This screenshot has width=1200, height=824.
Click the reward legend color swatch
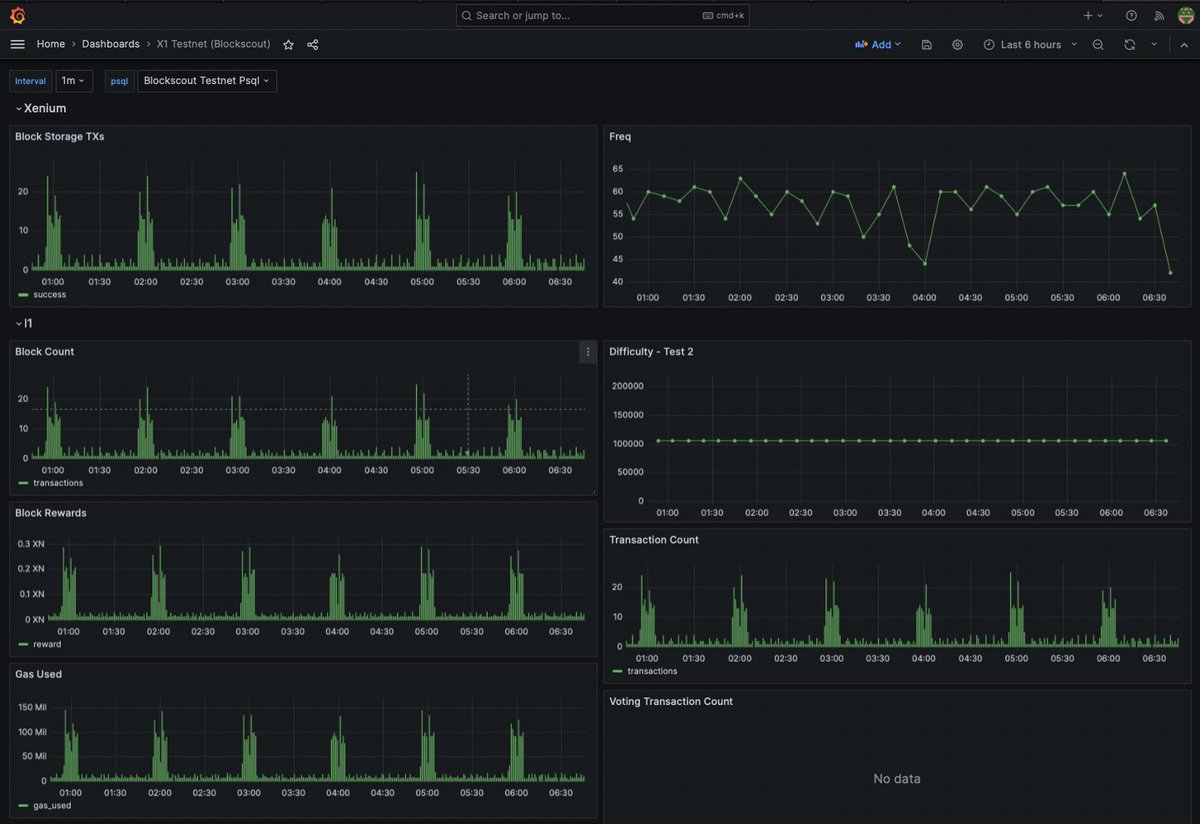[x=23, y=644]
